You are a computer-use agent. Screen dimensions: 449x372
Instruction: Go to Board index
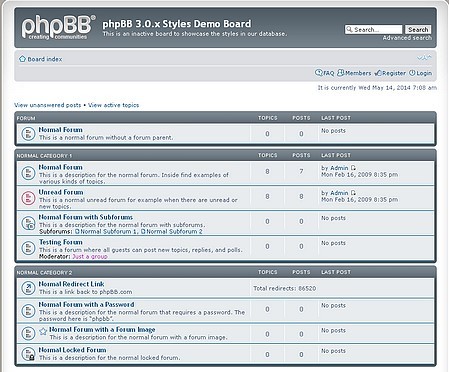[x=45, y=59]
